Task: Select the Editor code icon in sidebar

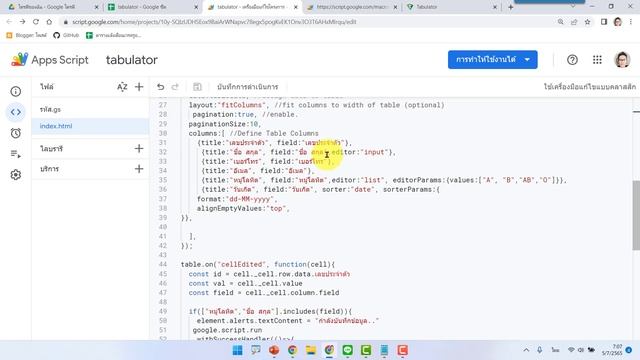Action: pyautogui.click(x=16, y=112)
